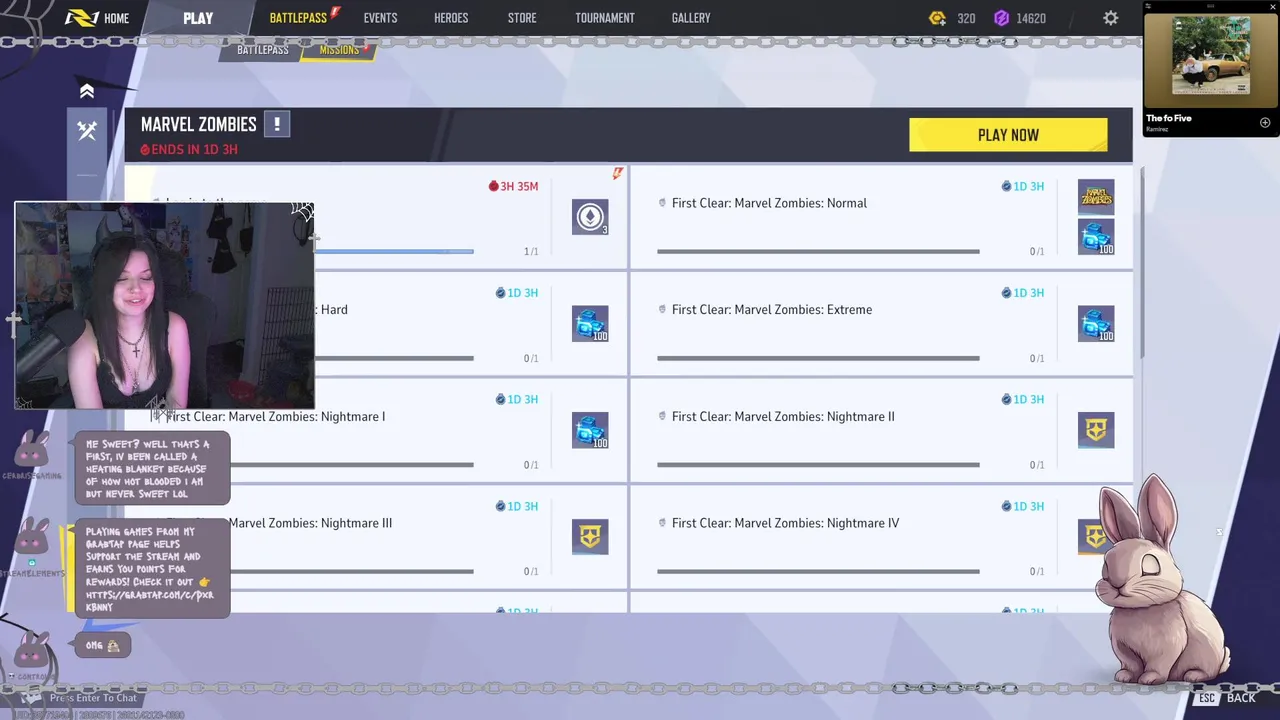This screenshot has height=720, width=1280.
Task: Click the 100 units reward for Hard clear
Action: 590,324
